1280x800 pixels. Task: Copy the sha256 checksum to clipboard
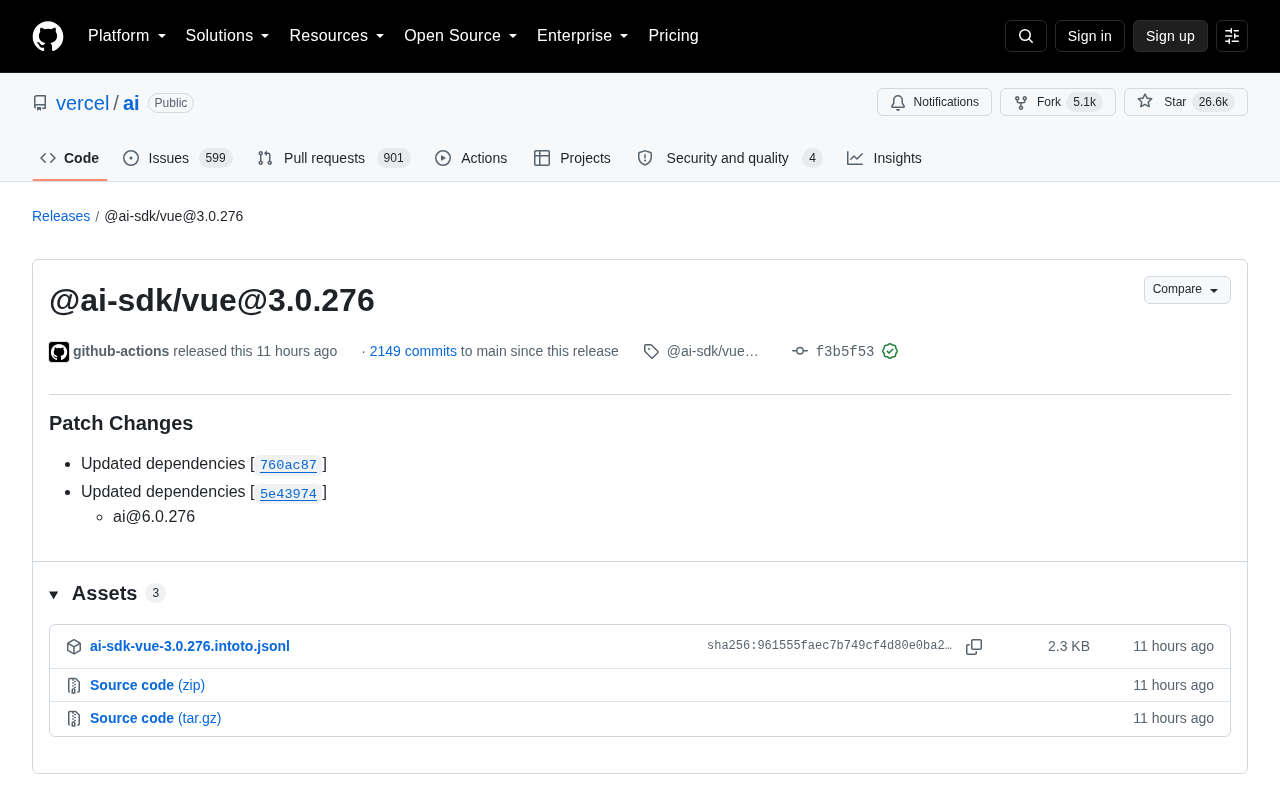point(974,647)
